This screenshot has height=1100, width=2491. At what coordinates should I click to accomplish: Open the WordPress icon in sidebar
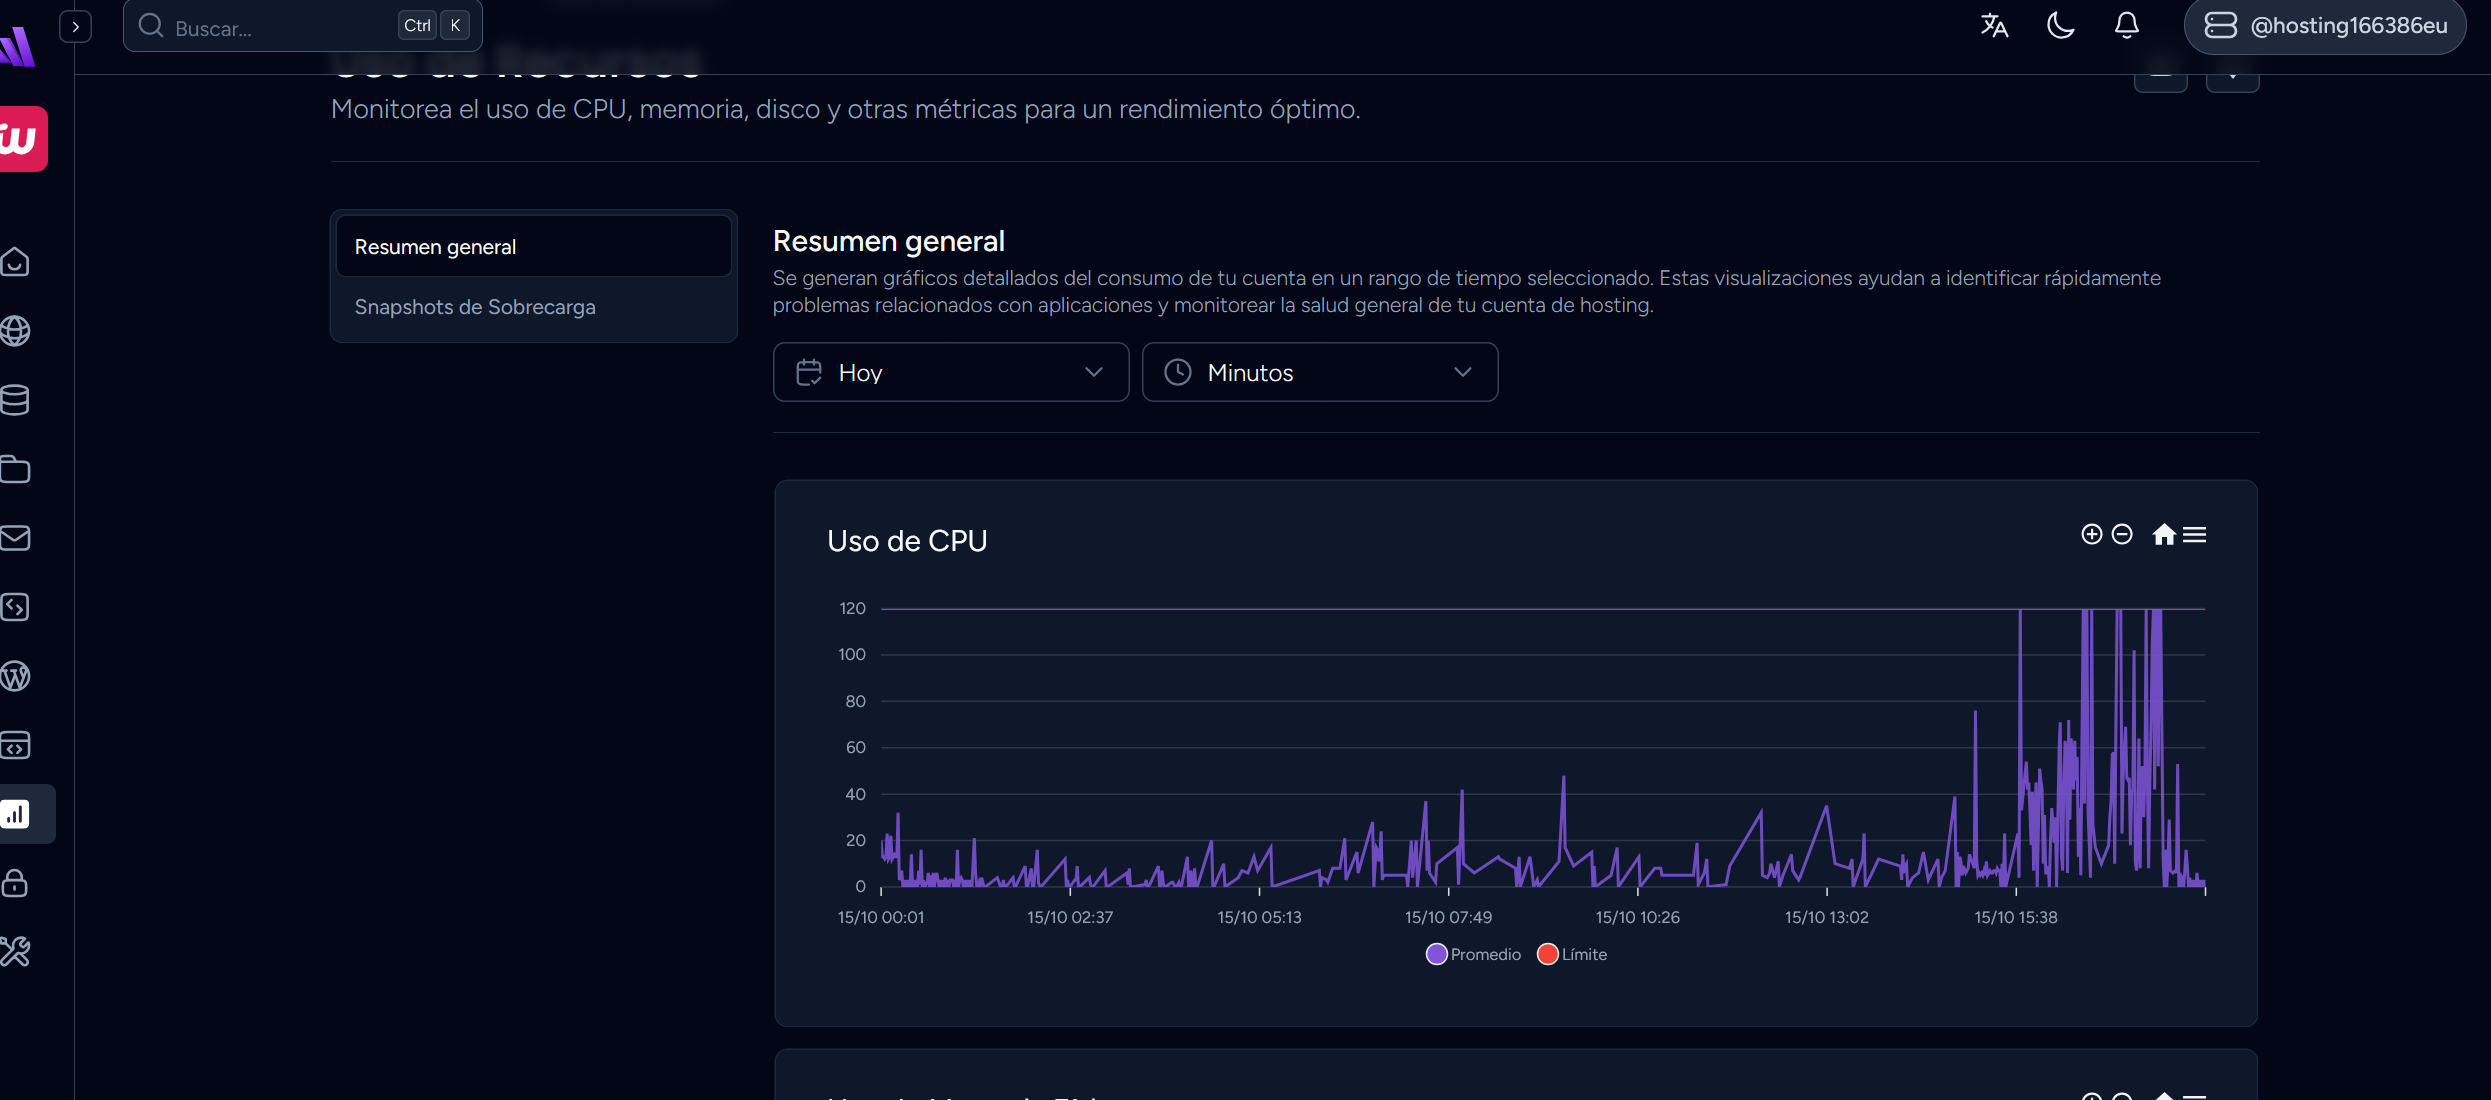[15, 676]
